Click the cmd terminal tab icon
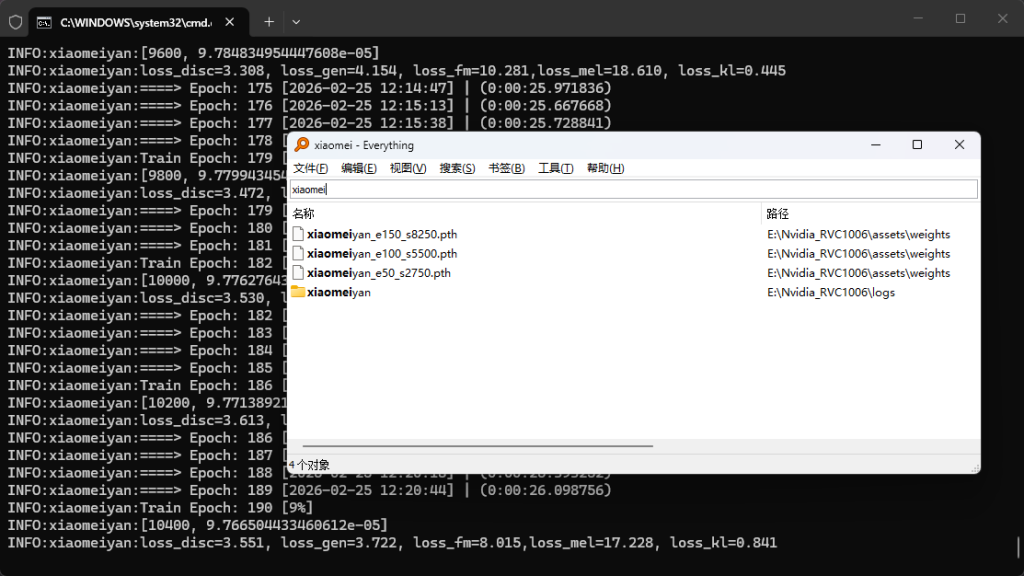The image size is (1024, 576). tap(45, 21)
